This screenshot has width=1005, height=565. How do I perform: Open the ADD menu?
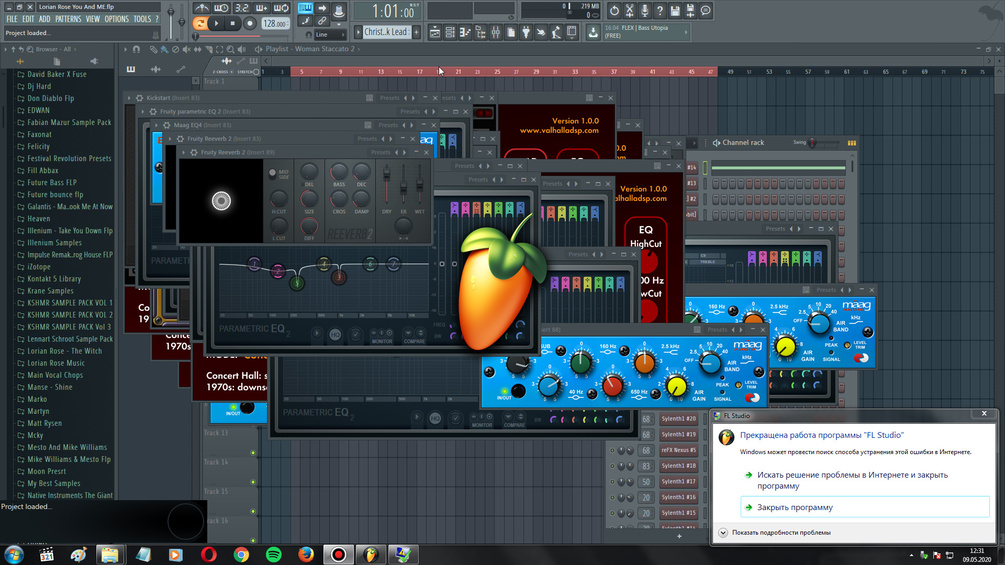[x=45, y=19]
